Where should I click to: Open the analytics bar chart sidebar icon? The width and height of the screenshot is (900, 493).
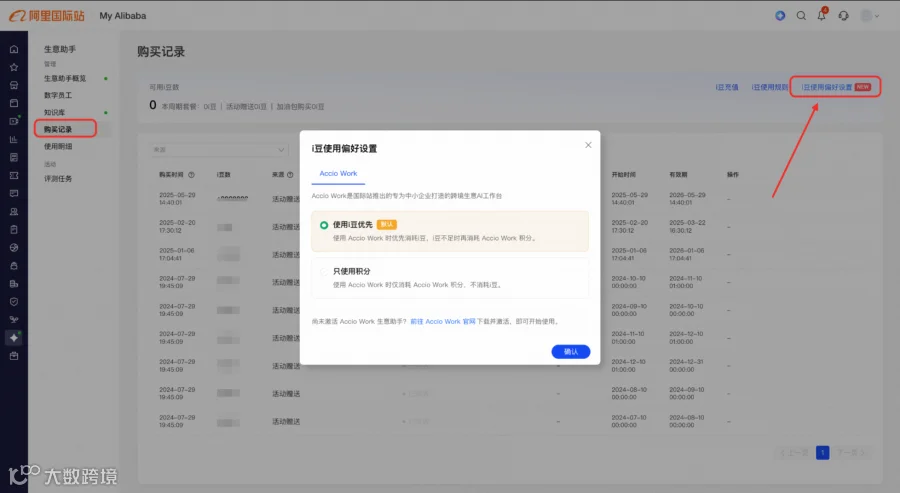click(14, 139)
